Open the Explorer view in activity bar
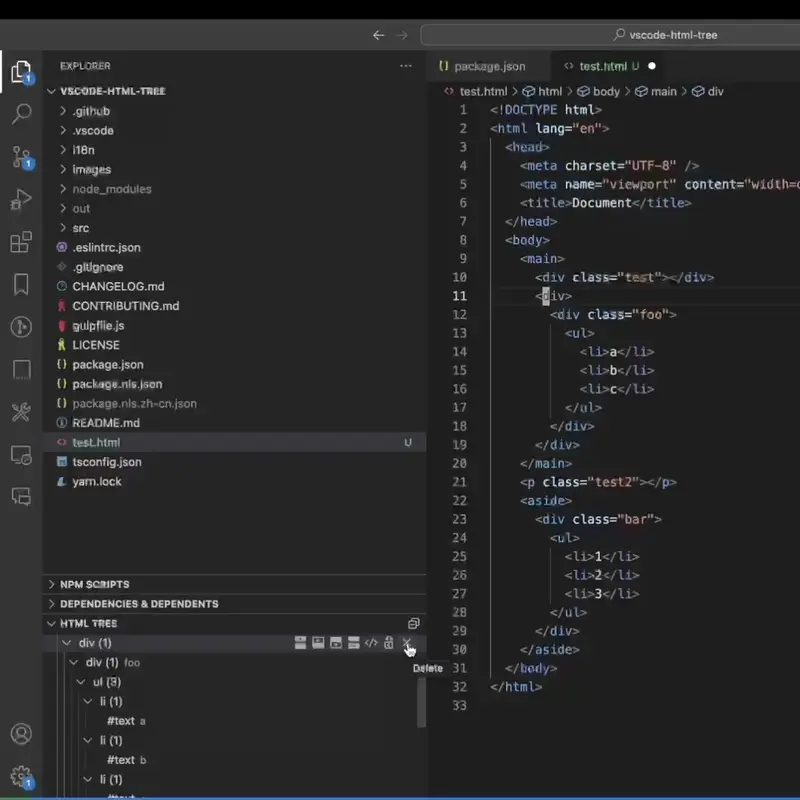This screenshot has width=800, height=800. point(21,71)
